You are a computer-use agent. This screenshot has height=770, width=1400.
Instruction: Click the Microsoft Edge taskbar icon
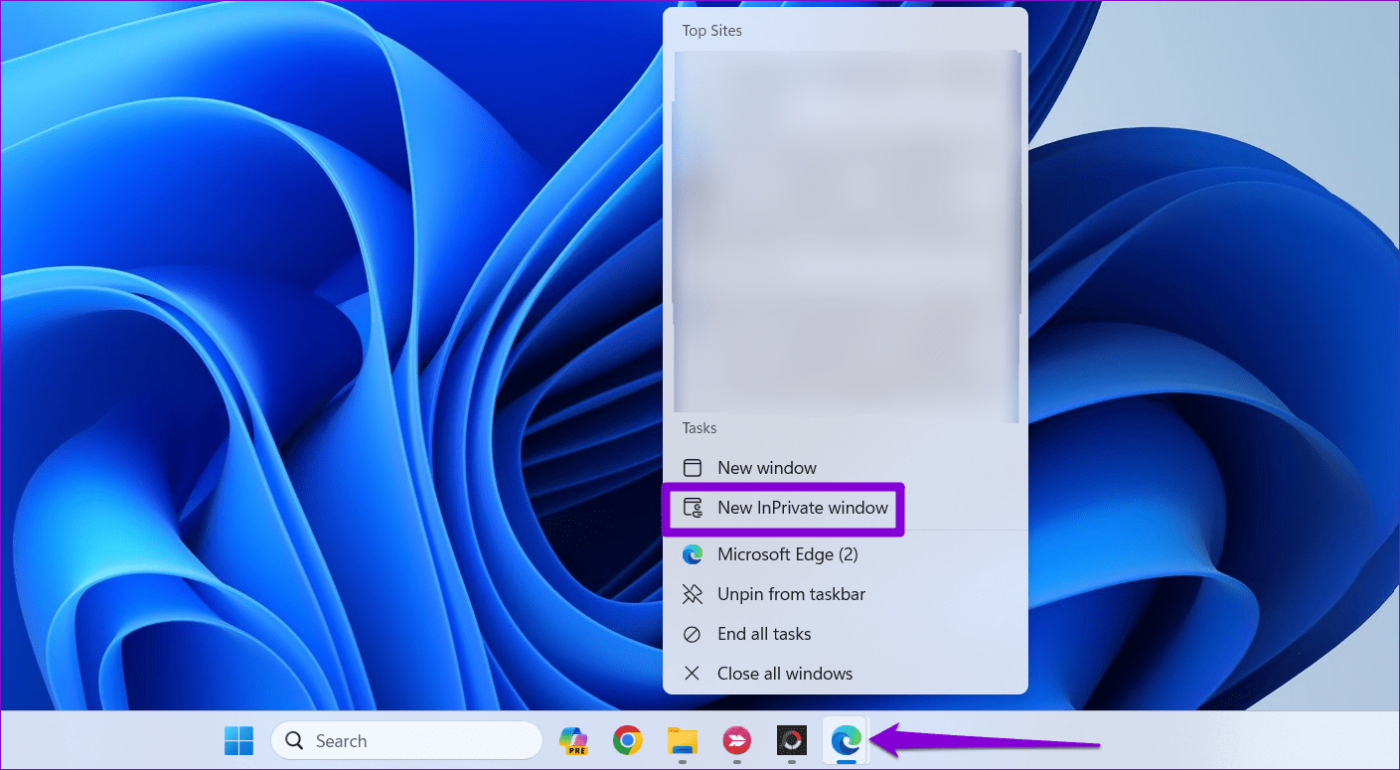tap(845, 741)
